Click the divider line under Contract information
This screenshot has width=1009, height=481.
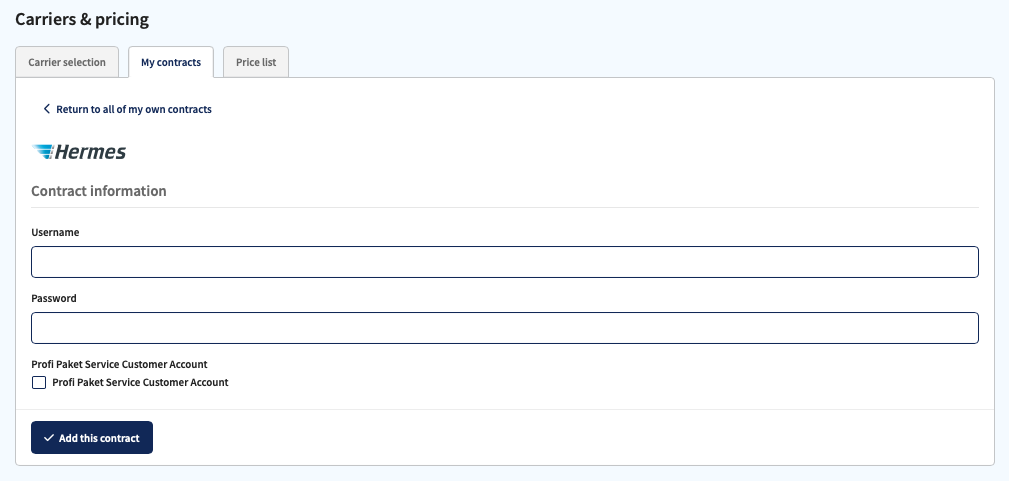(505, 207)
